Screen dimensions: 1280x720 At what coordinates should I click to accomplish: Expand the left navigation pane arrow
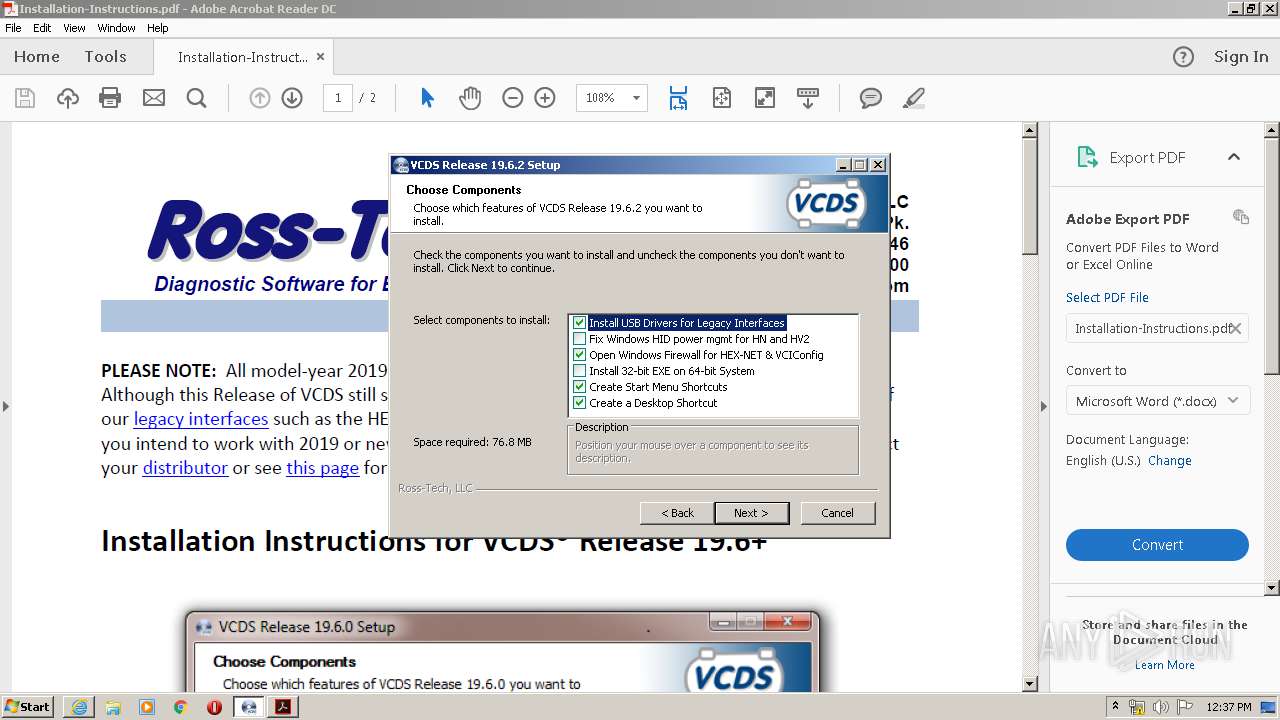click(6, 406)
